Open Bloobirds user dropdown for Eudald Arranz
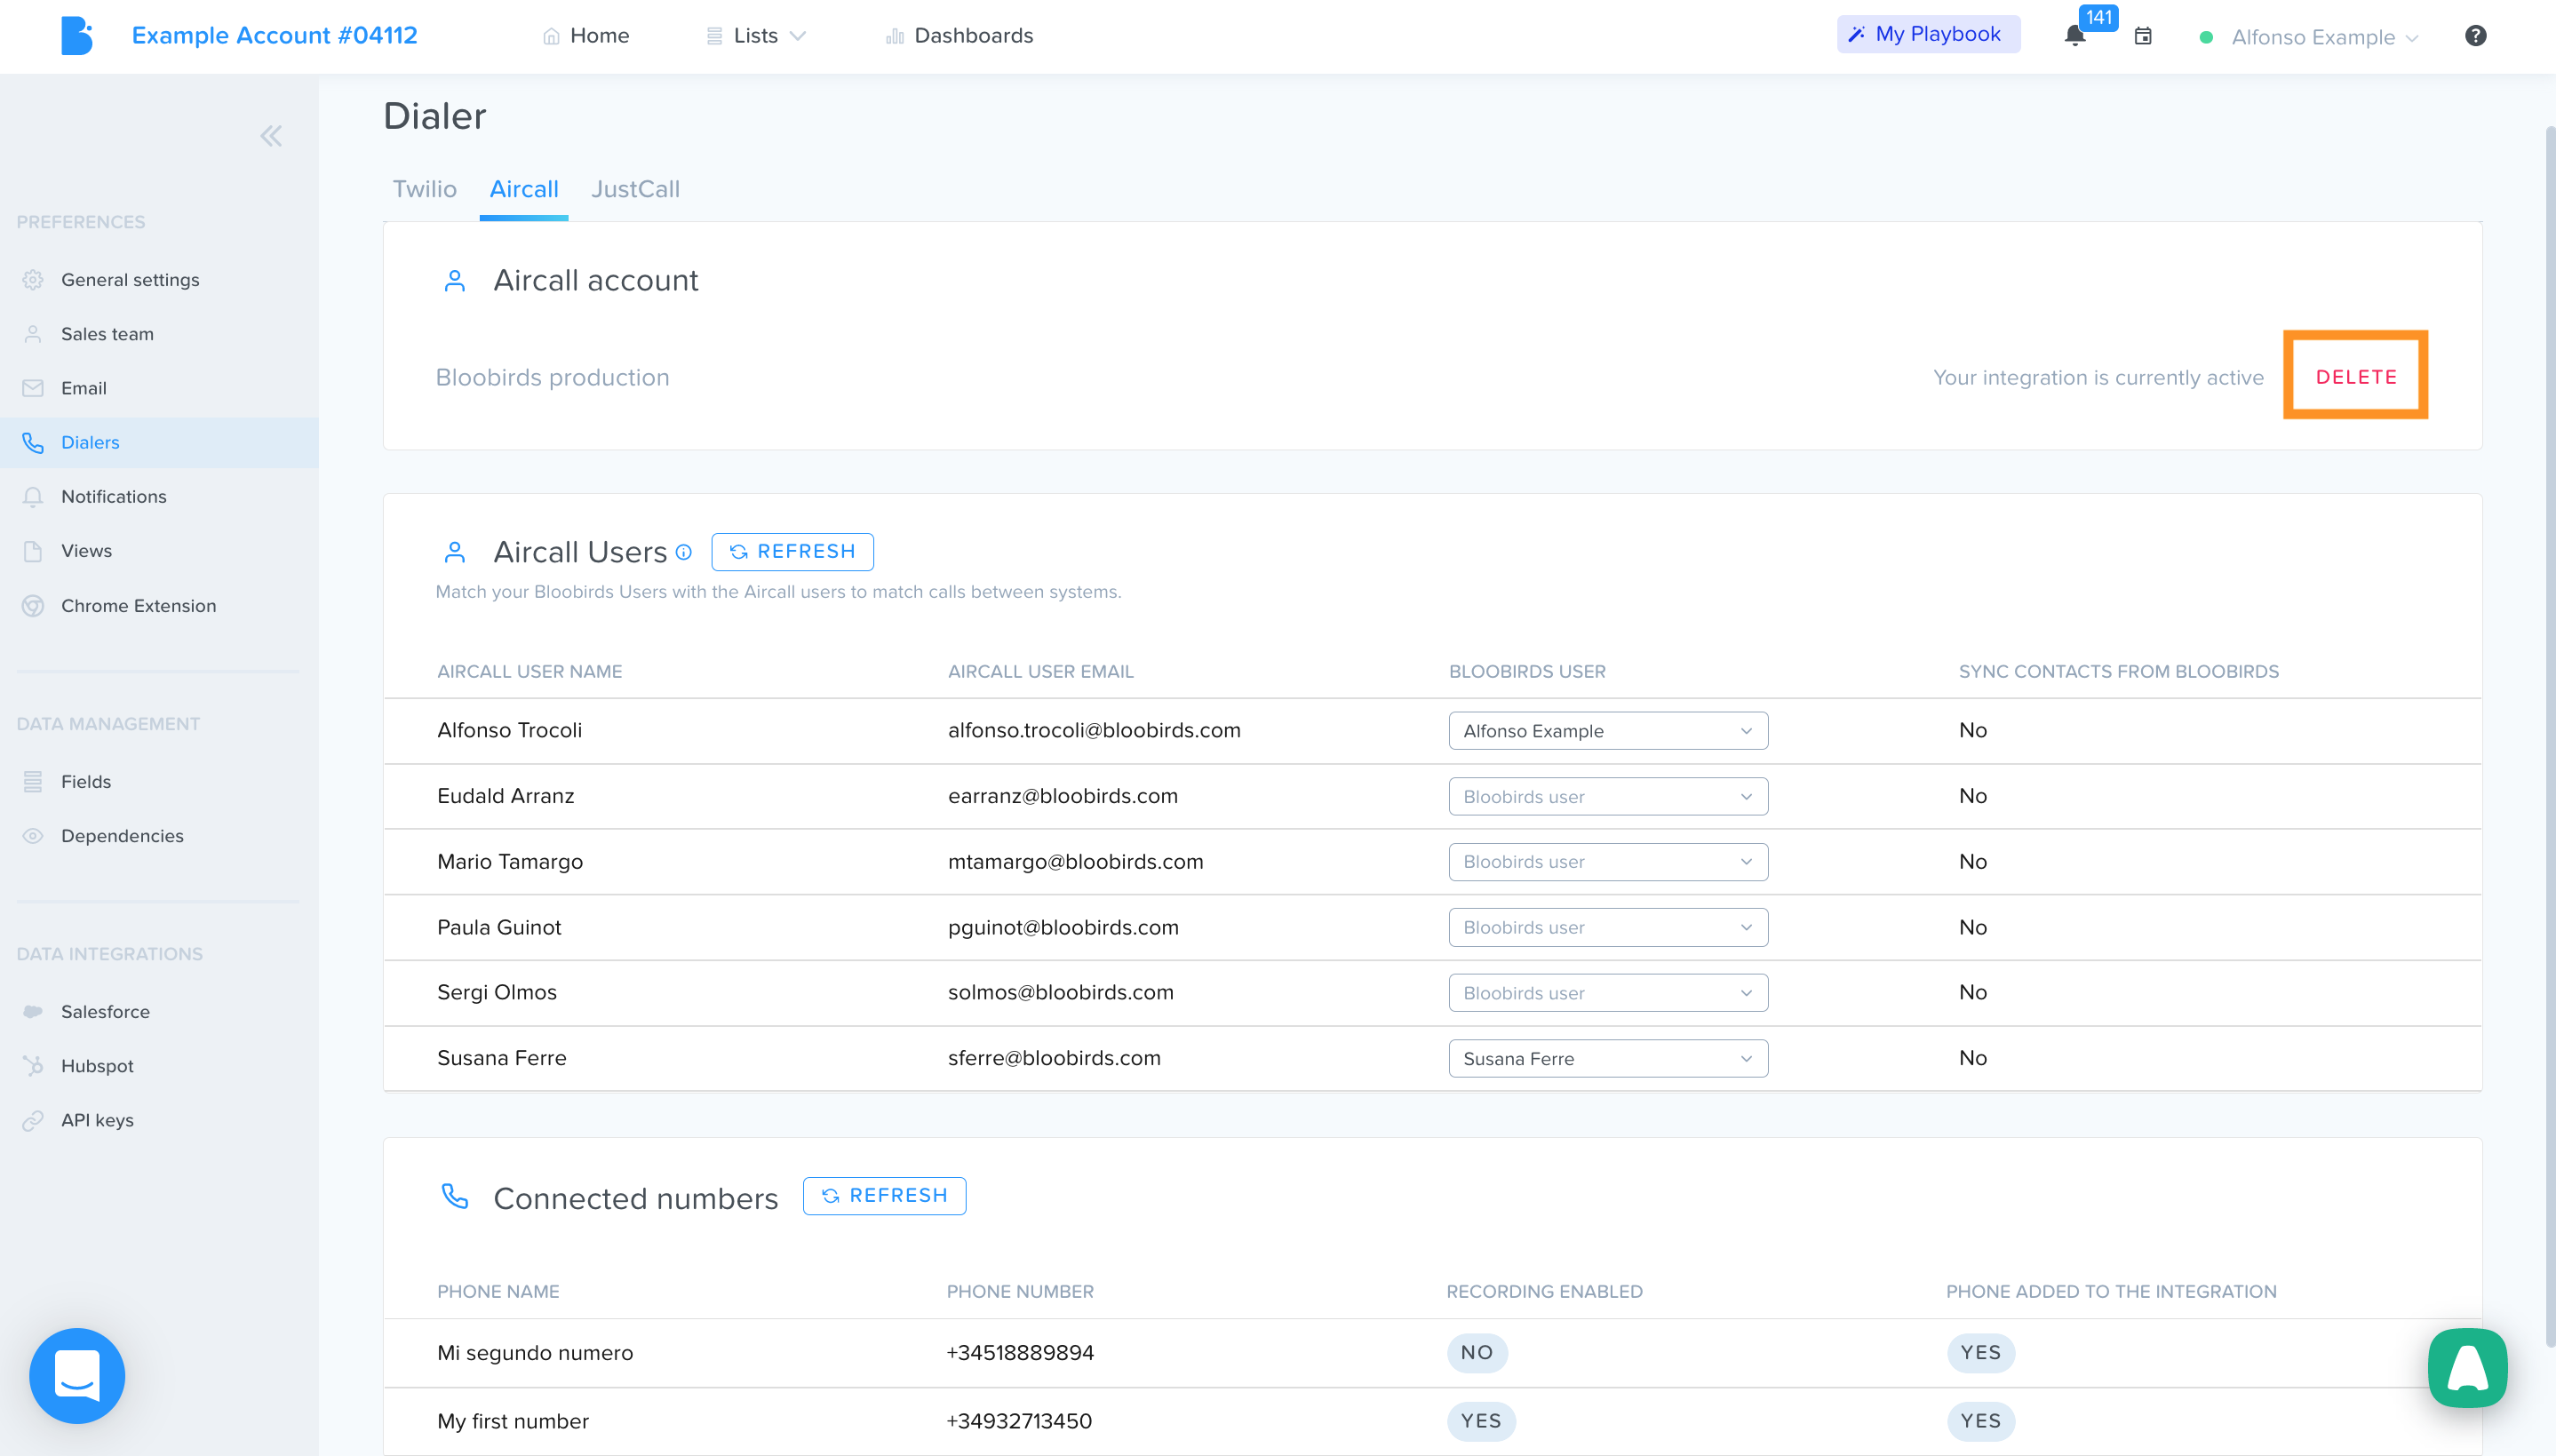The width and height of the screenshot is (2556, 1456). (x=1608, y=797)
